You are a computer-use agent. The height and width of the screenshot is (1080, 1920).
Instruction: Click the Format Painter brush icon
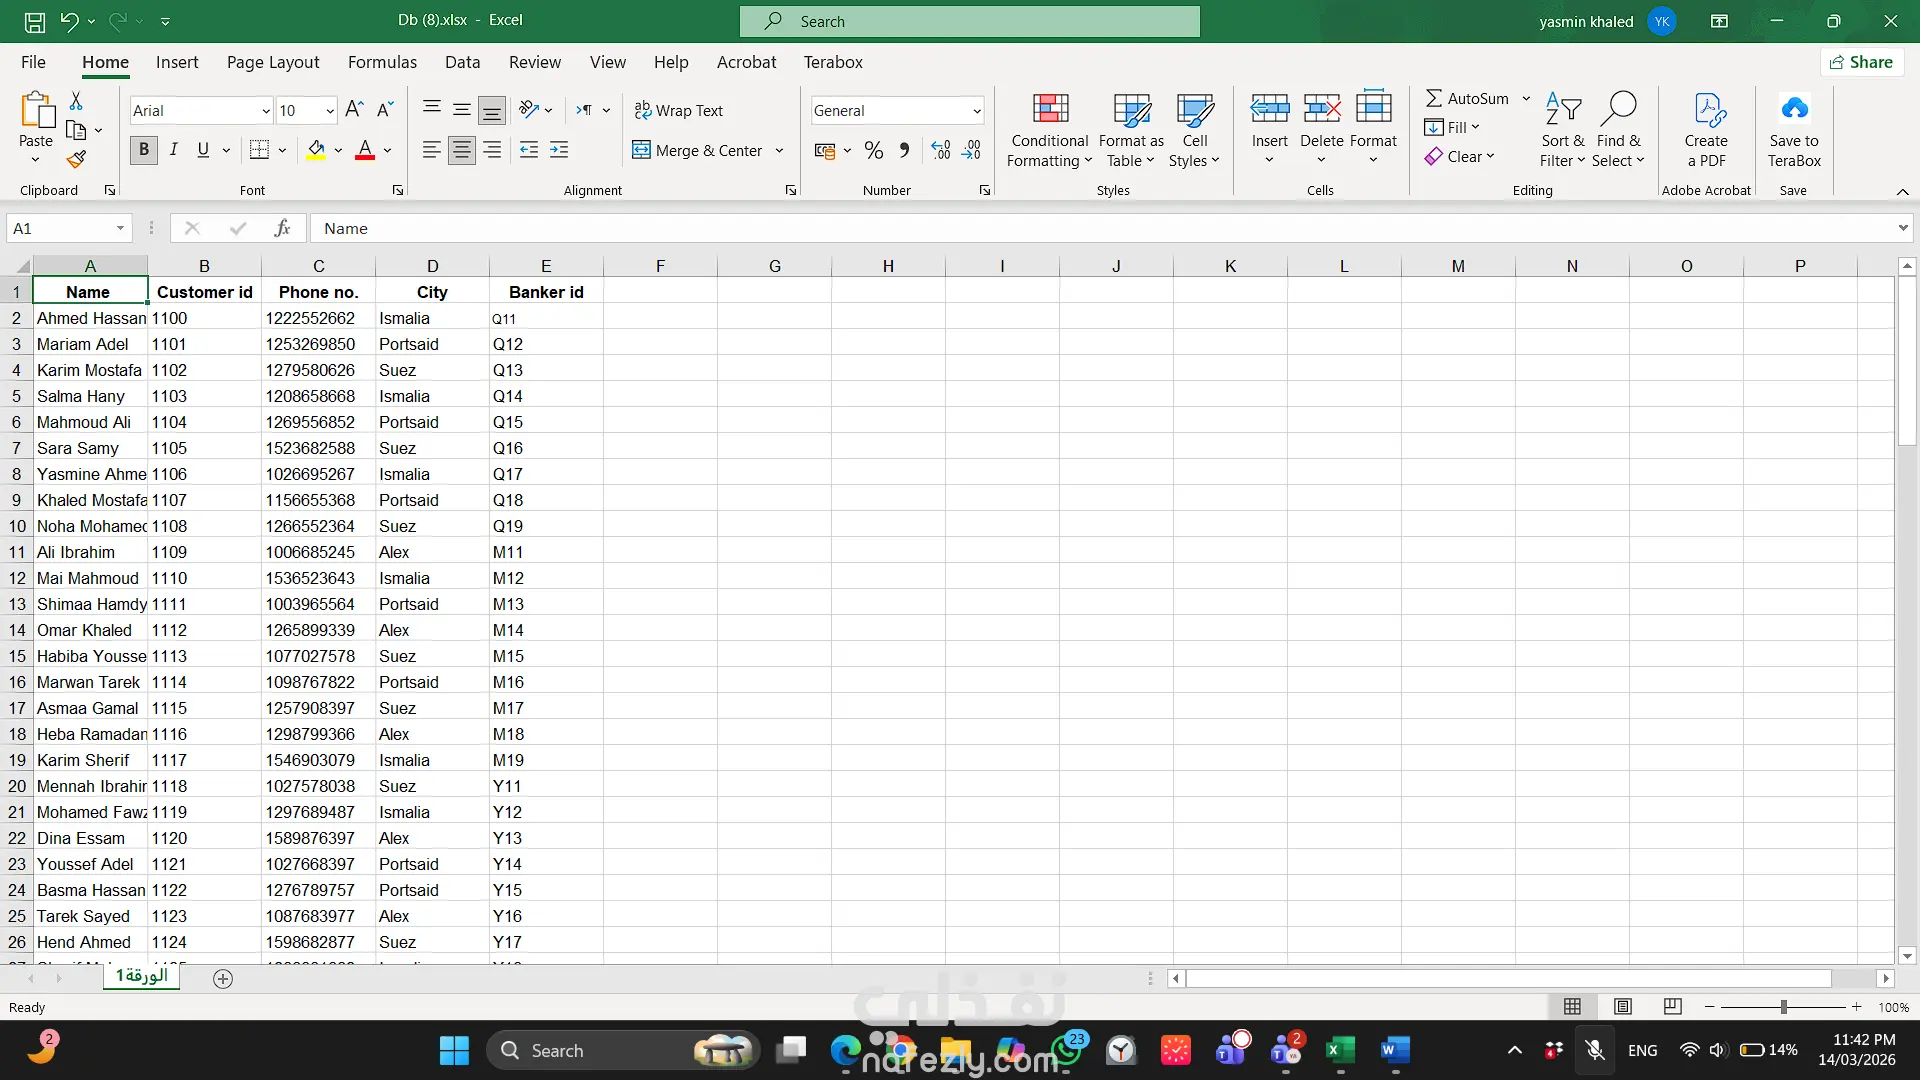pos(76,159)
